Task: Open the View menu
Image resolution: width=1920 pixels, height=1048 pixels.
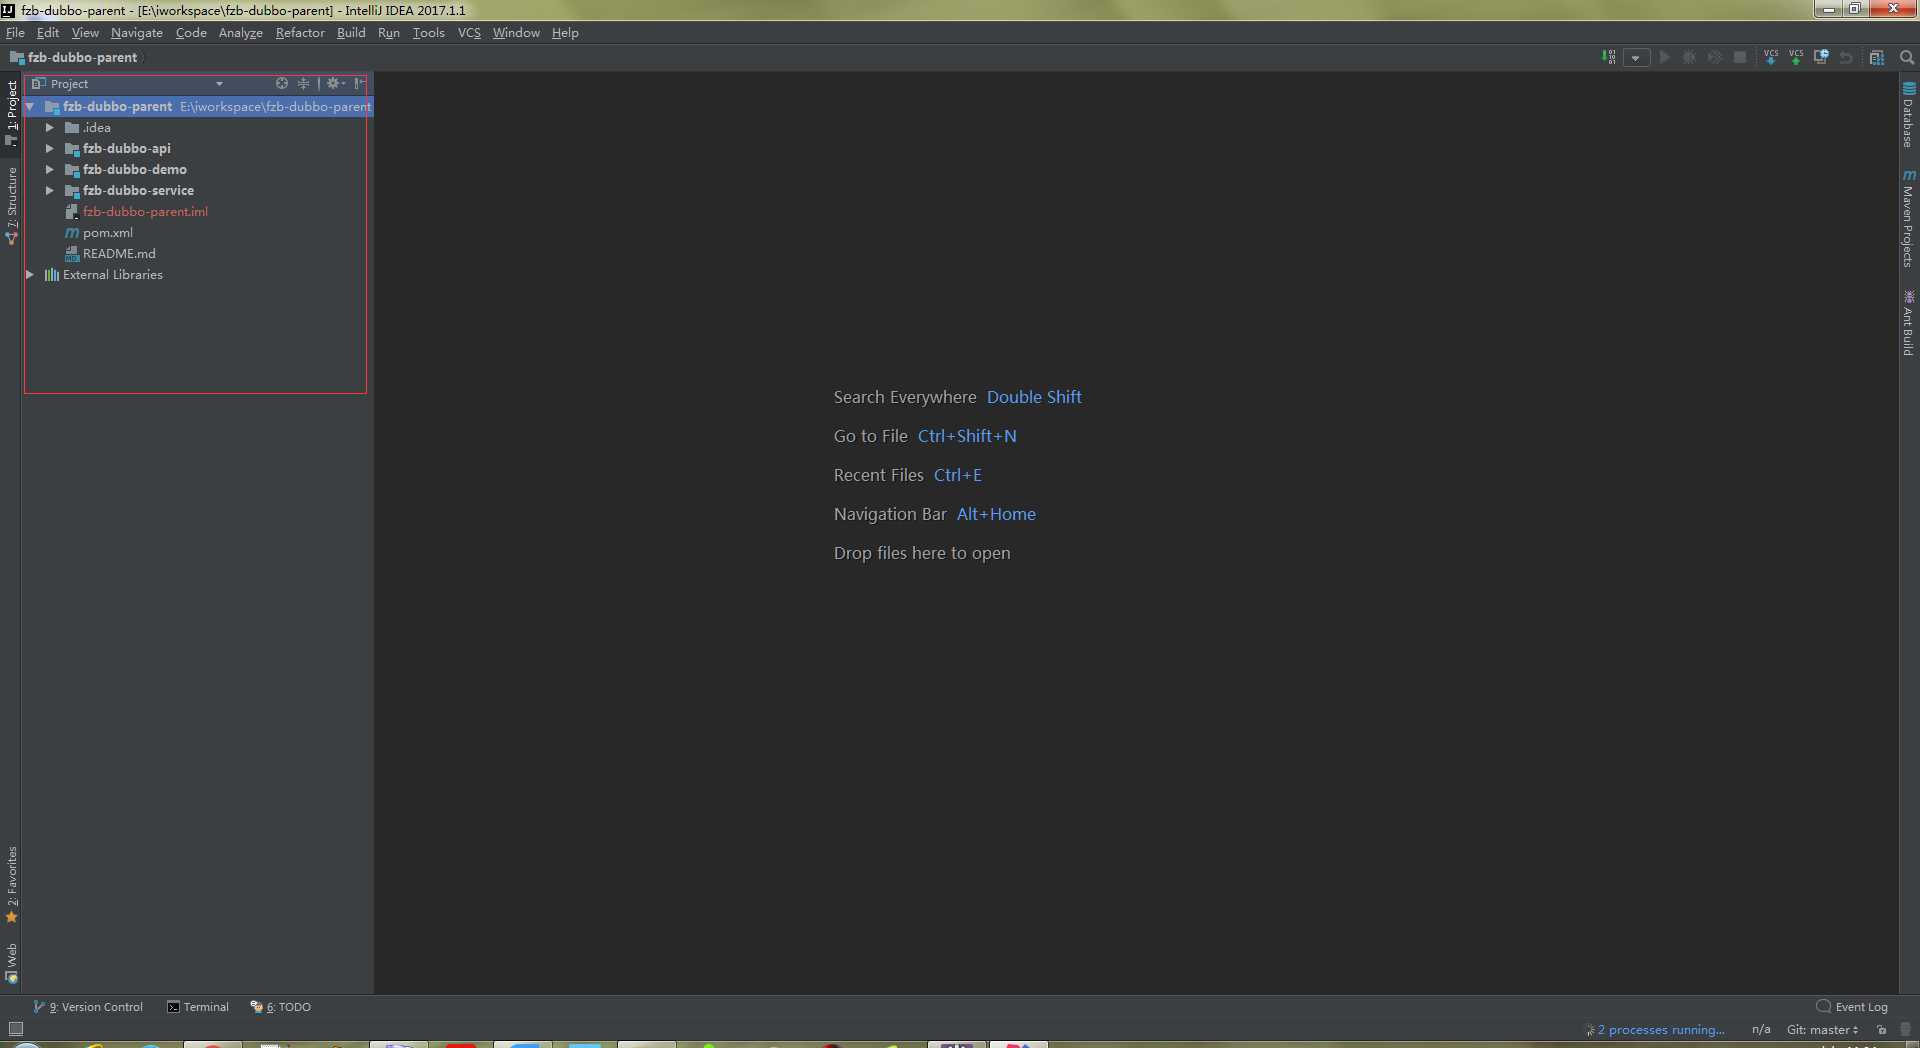Action: tap(85, 32)
